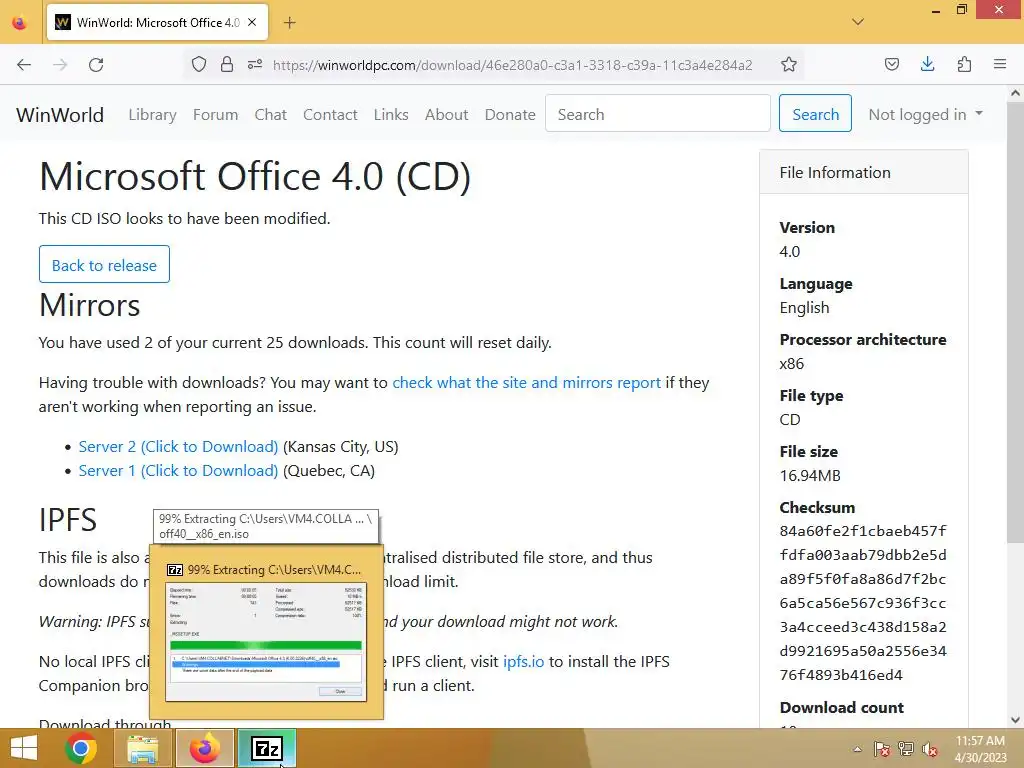The width and height of the screenshot is (1024, 768).
Task: Click the page scrollbar down arrow
Action: point(1015,720)
